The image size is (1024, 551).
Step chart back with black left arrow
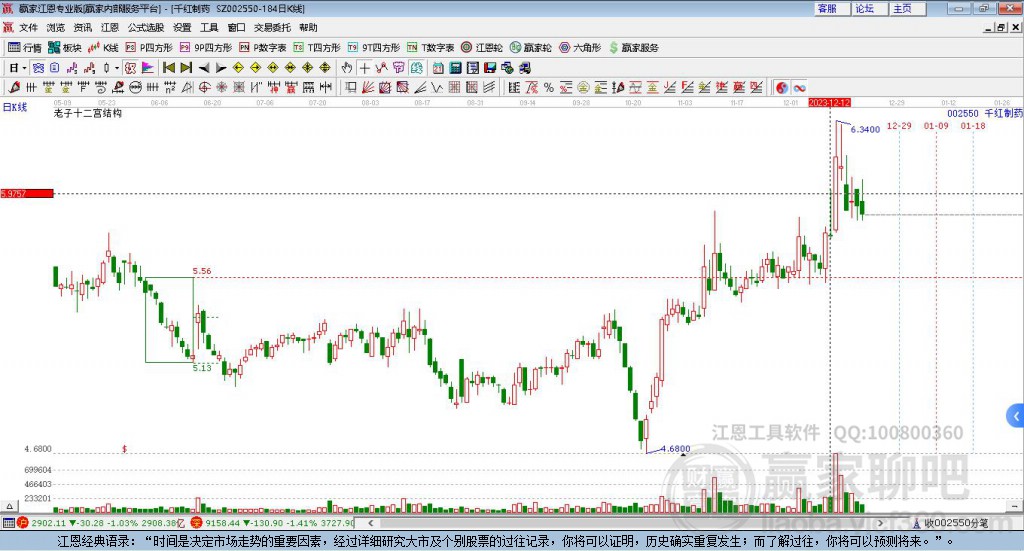tap(204, 68)
